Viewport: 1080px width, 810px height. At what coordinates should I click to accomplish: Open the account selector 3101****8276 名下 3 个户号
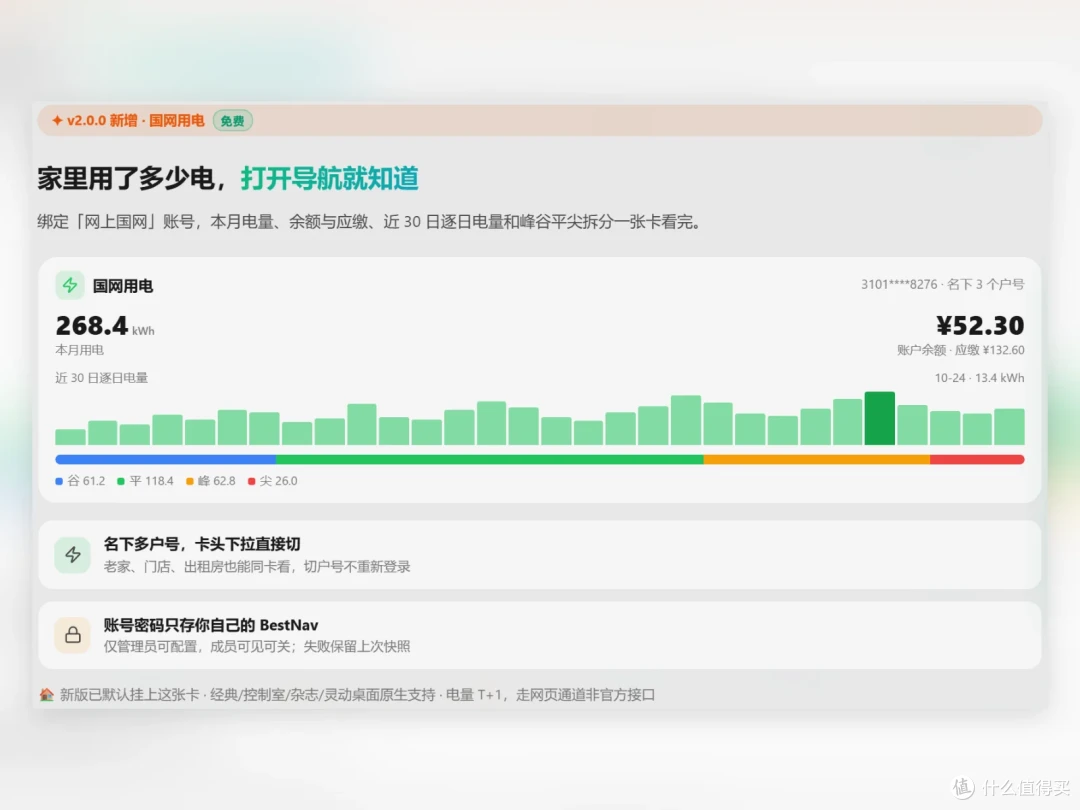942,284
